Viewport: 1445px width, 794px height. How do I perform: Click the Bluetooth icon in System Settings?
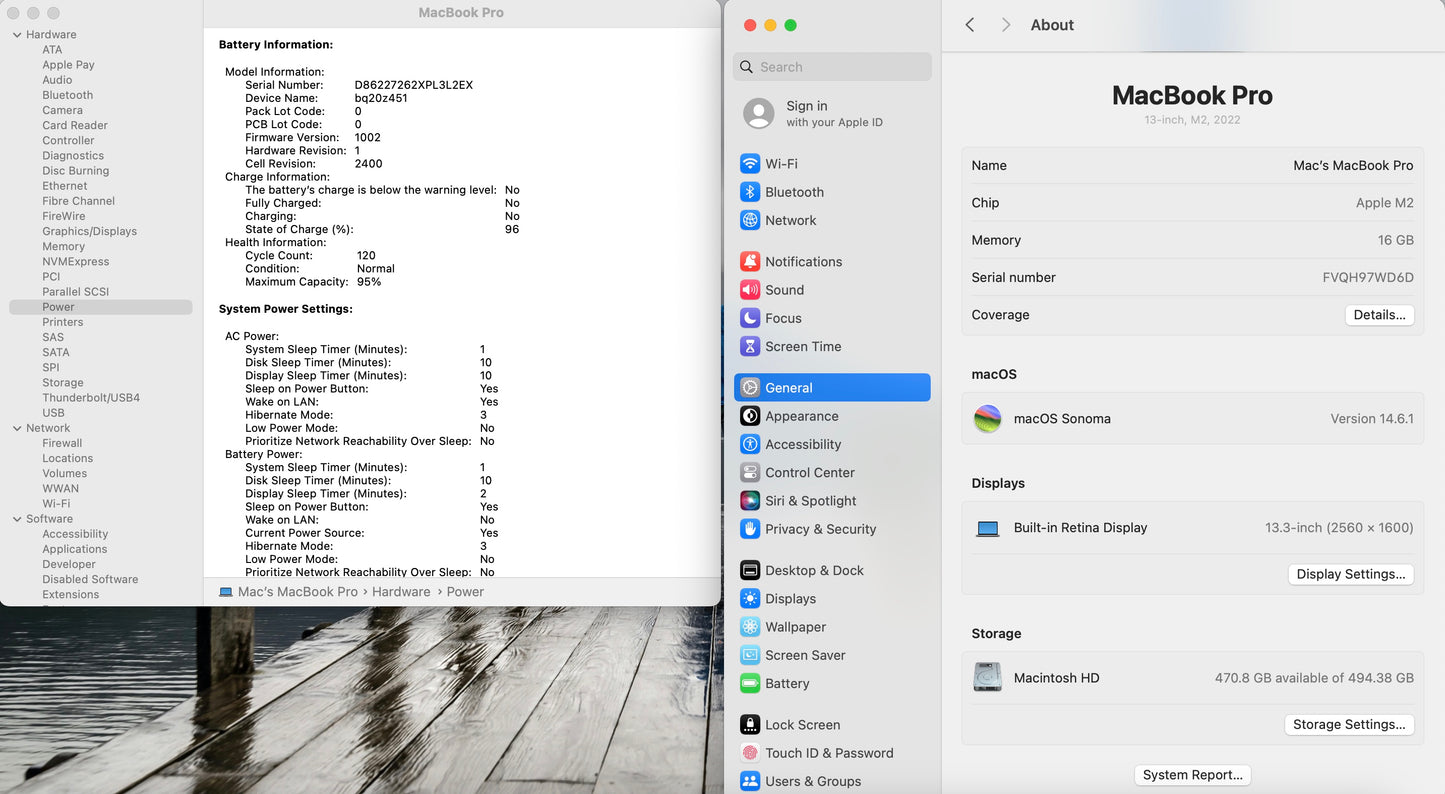(750, 192)
